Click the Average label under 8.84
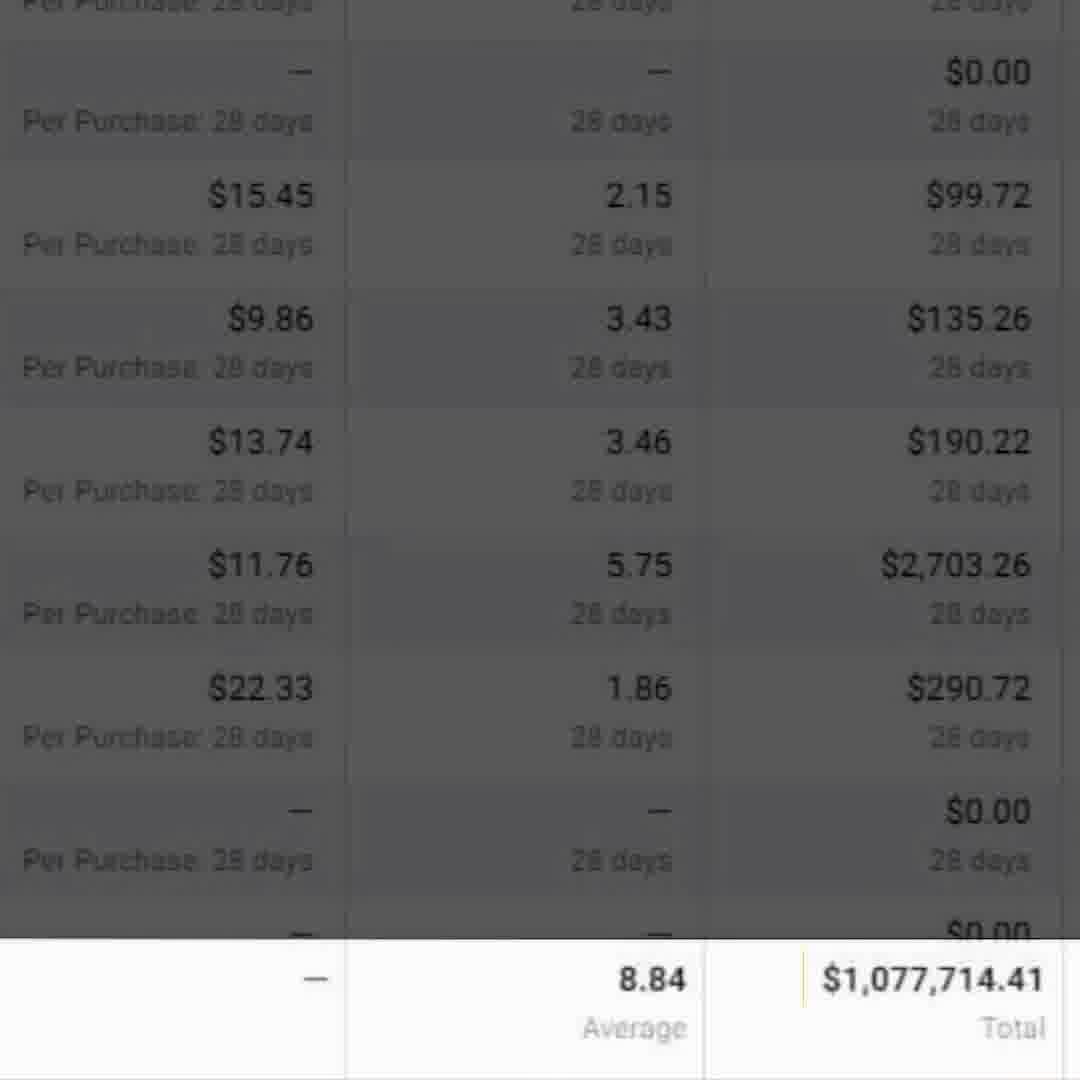Image resolution: width=1080 pixels, height=1080 pixels. coord(634,1028)
